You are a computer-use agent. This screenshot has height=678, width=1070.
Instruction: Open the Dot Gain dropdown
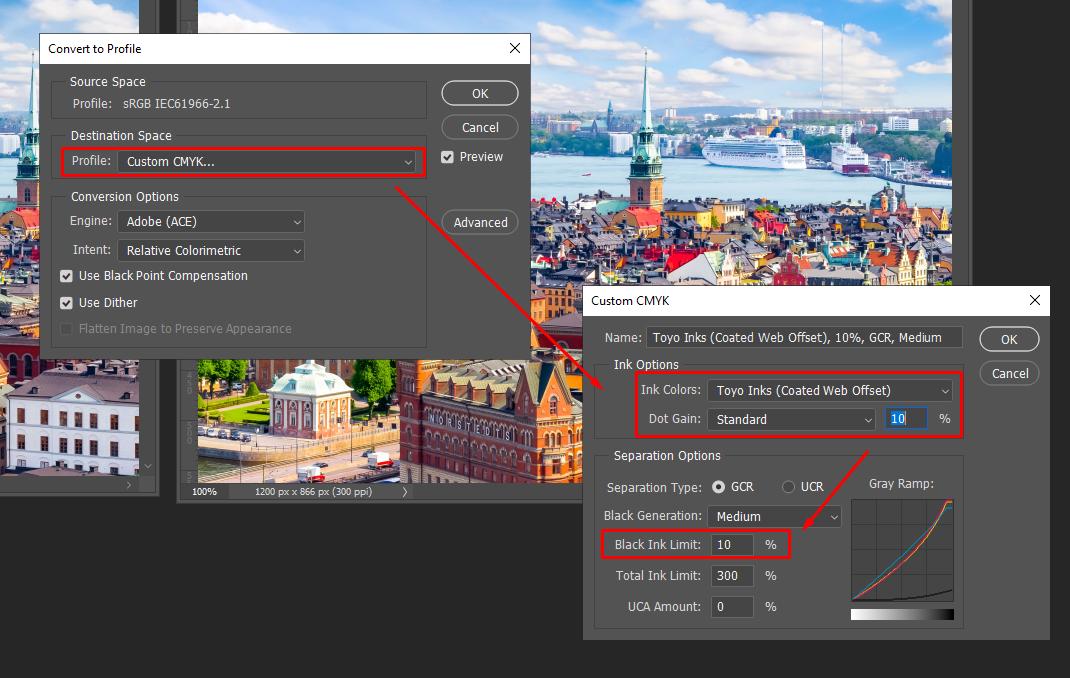point(790,418)
